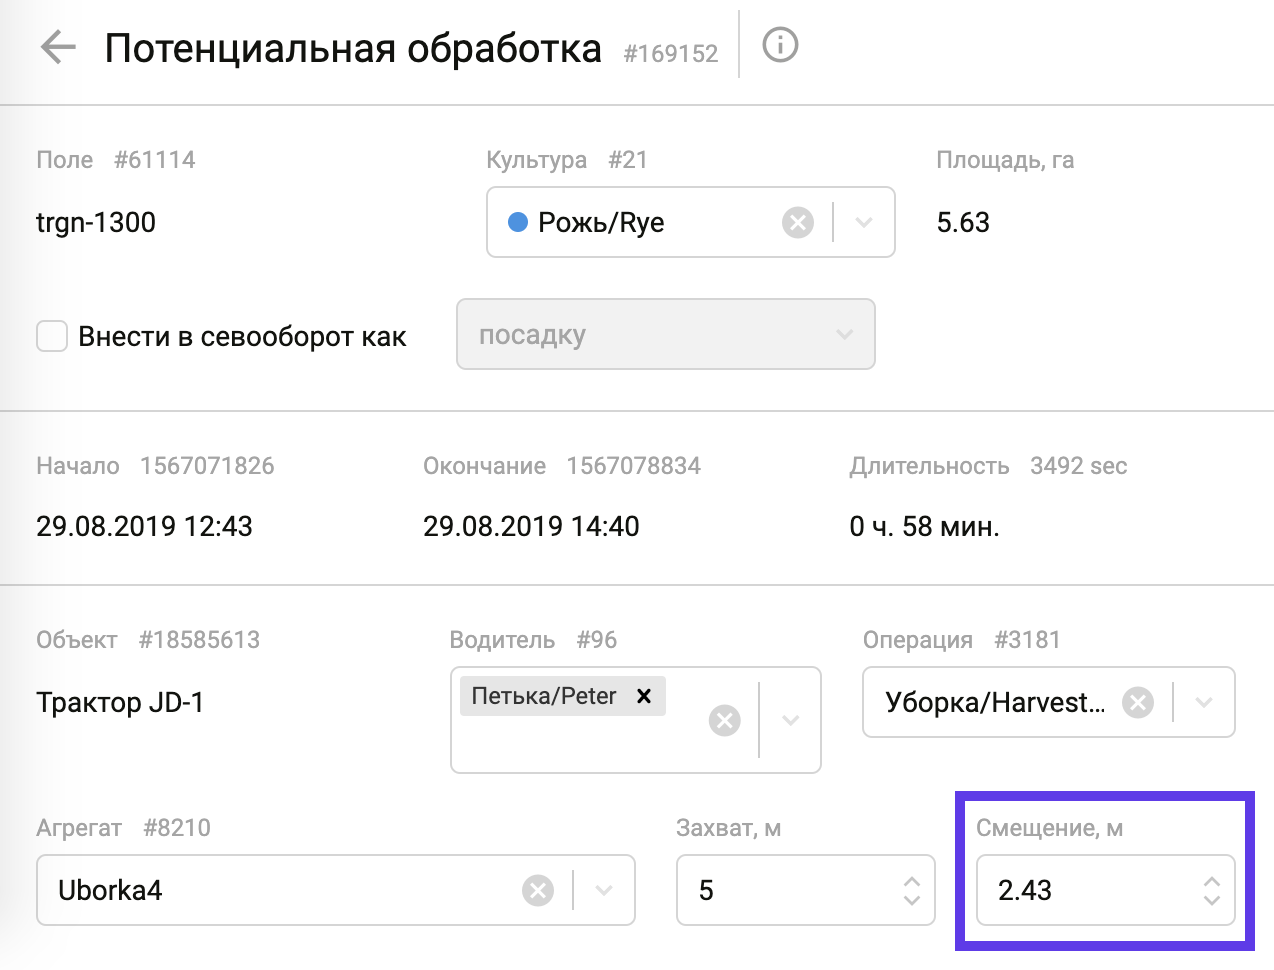Expand the Агрегат dropdown chevron

point(604,890)
